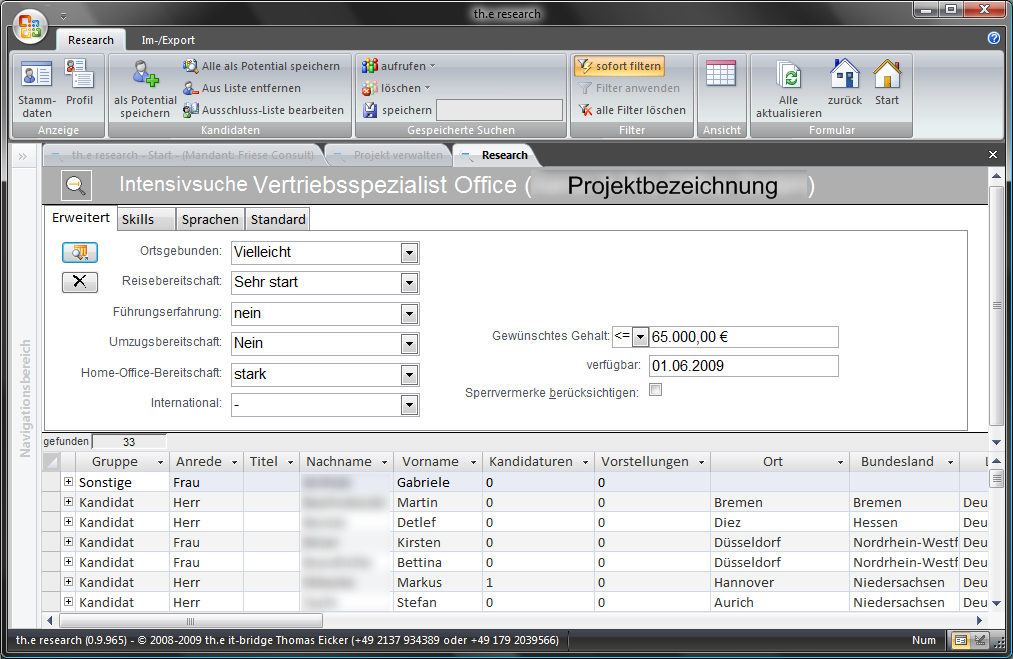Select the Skills tab

pos(138,219)
